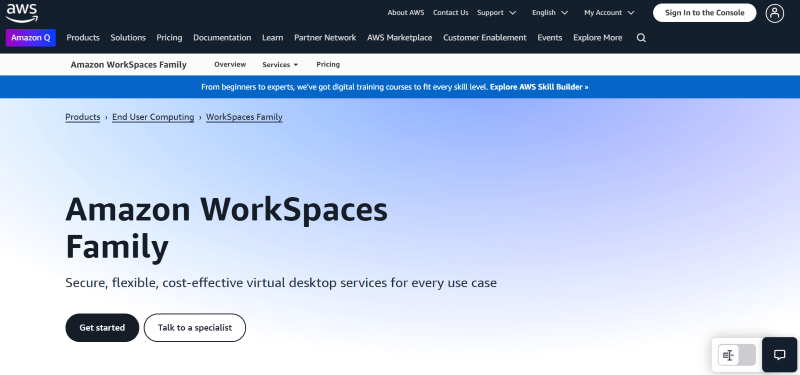Screen dimensions: 800x375
Task: Go to End User Computing breadcrumb
Action: pyautogui.click(x=153, y=117)
